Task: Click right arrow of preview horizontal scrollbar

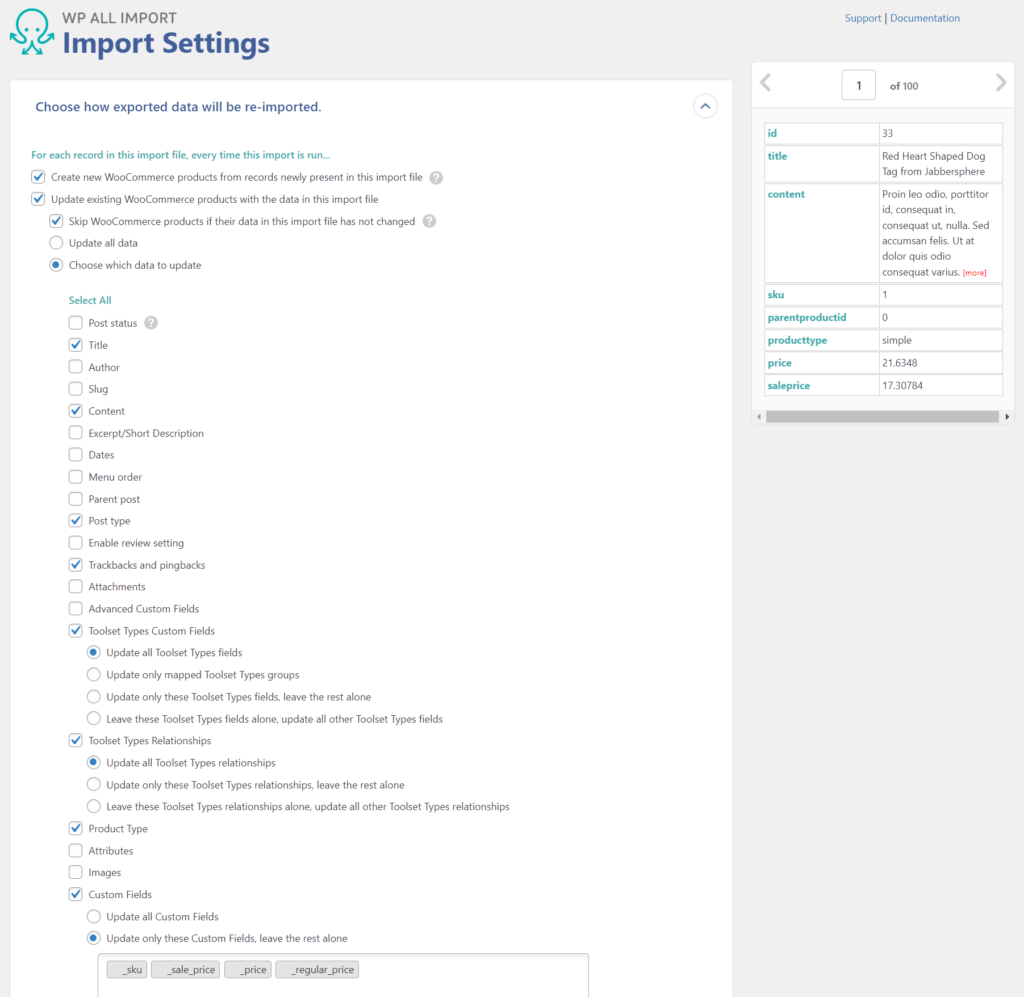Action: click(1007, 417)
